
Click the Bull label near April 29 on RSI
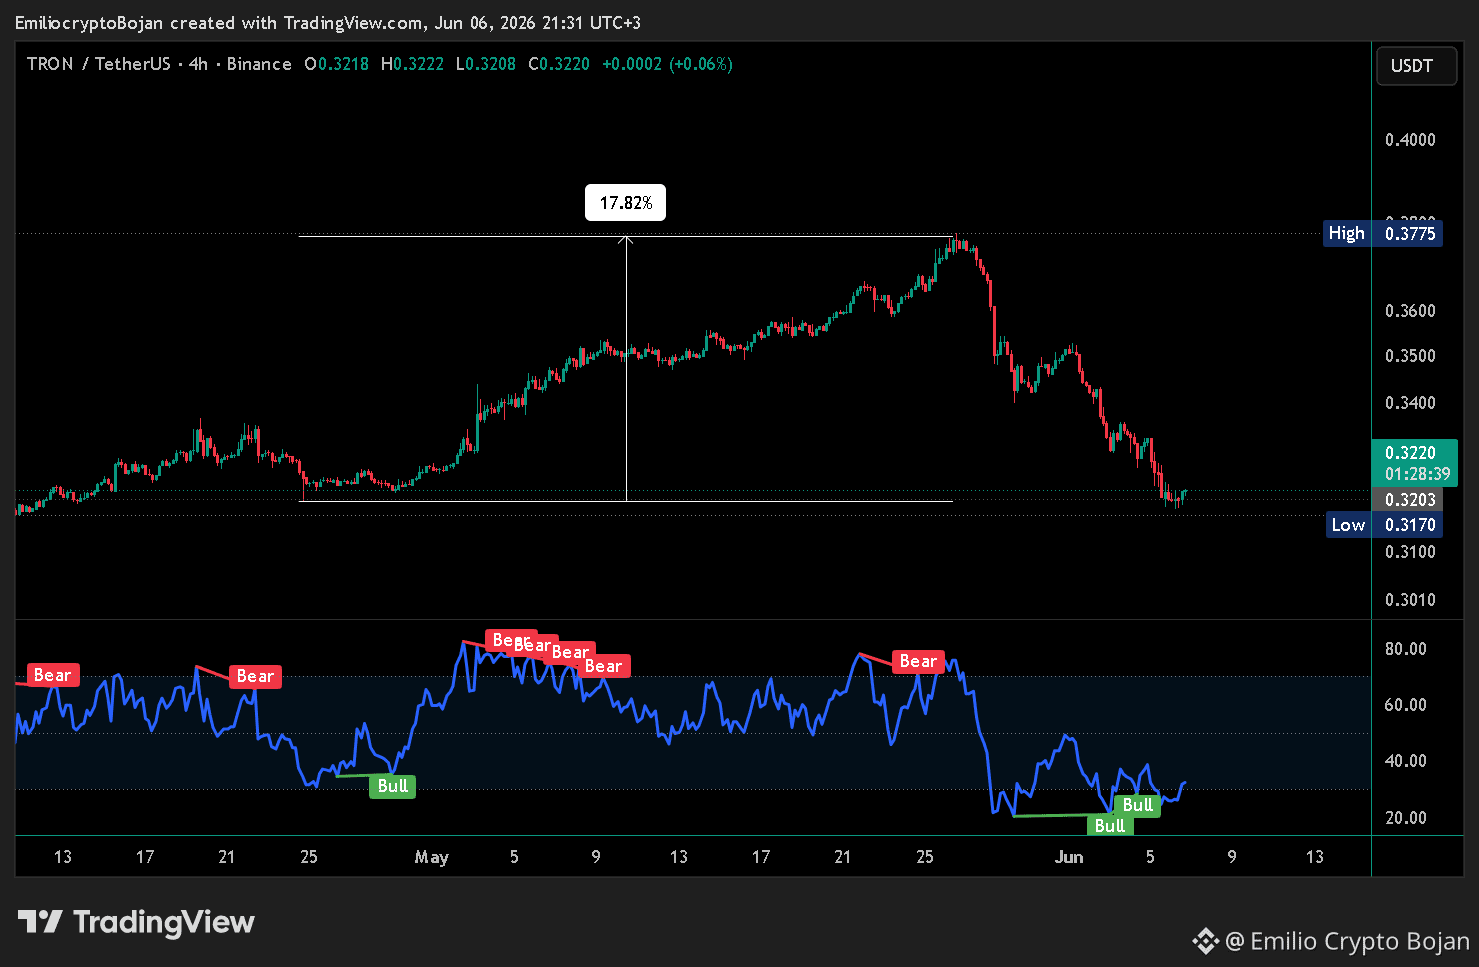coord(393,786)
